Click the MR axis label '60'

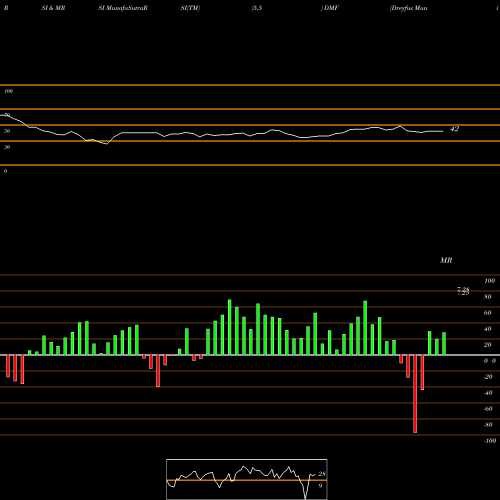tap(488, 313)
